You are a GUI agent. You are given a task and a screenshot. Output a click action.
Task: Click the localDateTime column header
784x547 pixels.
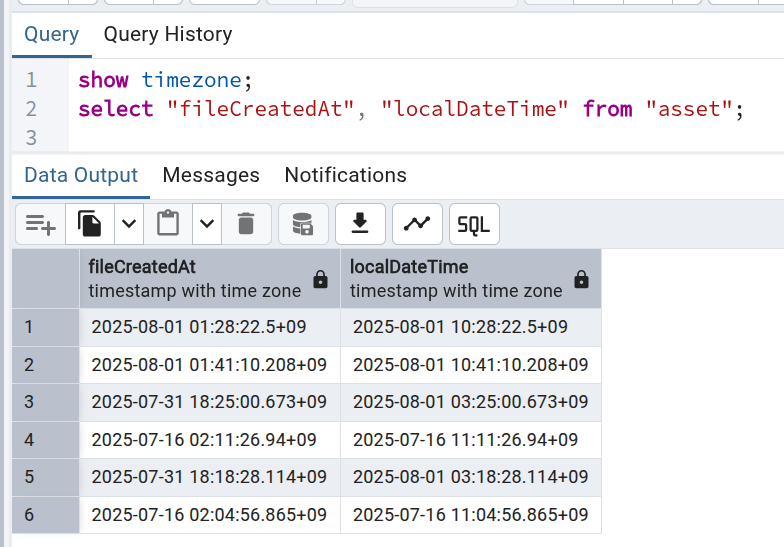tap(455, 278)
